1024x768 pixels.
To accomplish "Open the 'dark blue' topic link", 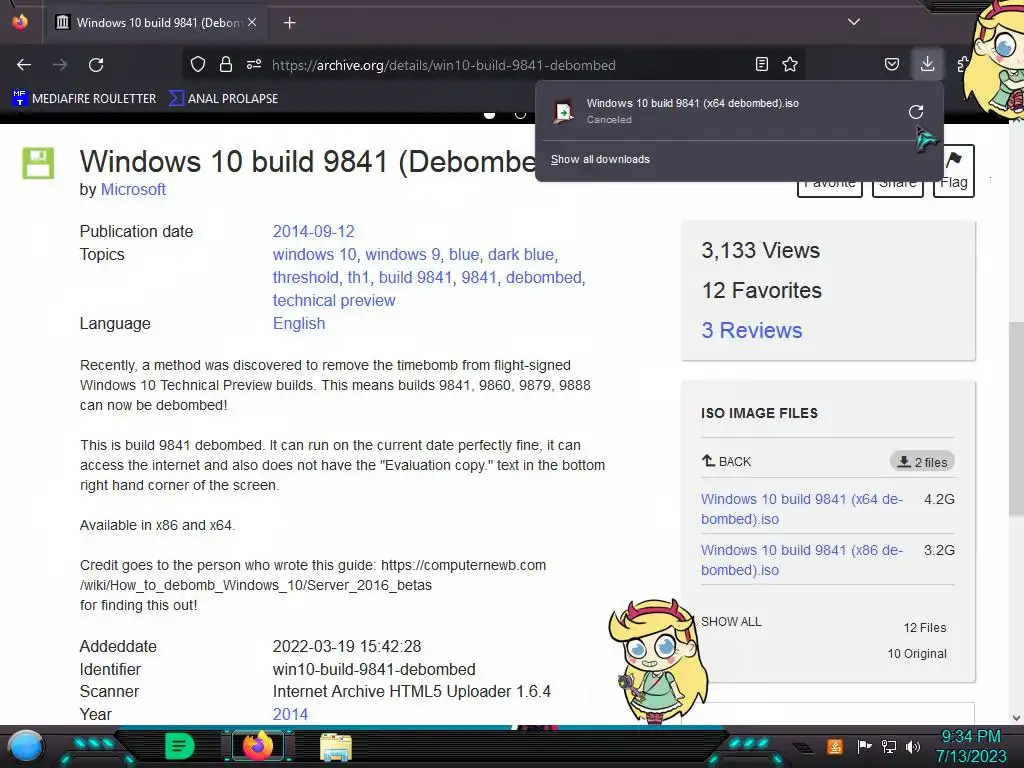I will [x=521, y=254].
